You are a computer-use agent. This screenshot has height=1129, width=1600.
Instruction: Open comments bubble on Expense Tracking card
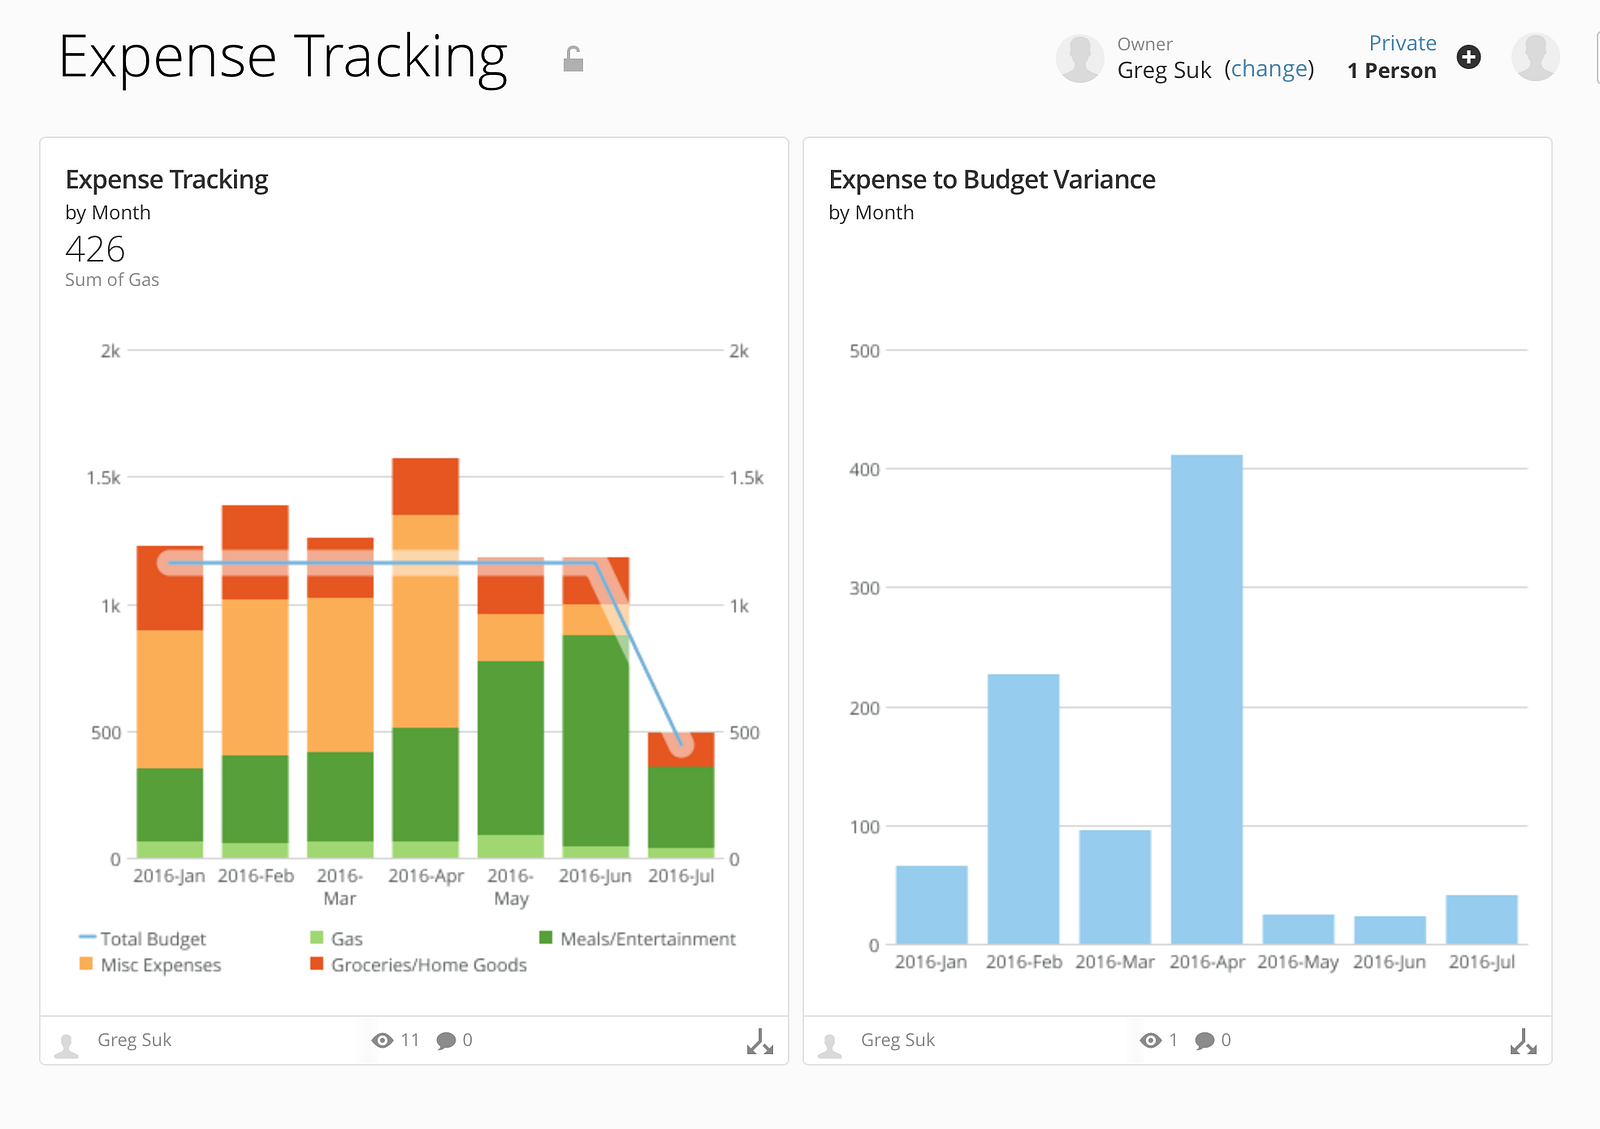446,1041
